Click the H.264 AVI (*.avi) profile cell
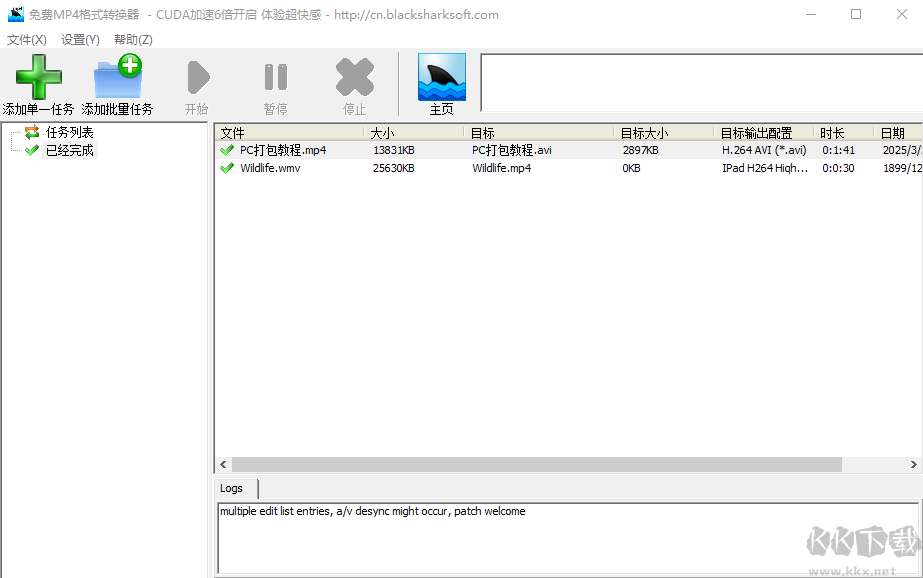 (x=764, y=150)
